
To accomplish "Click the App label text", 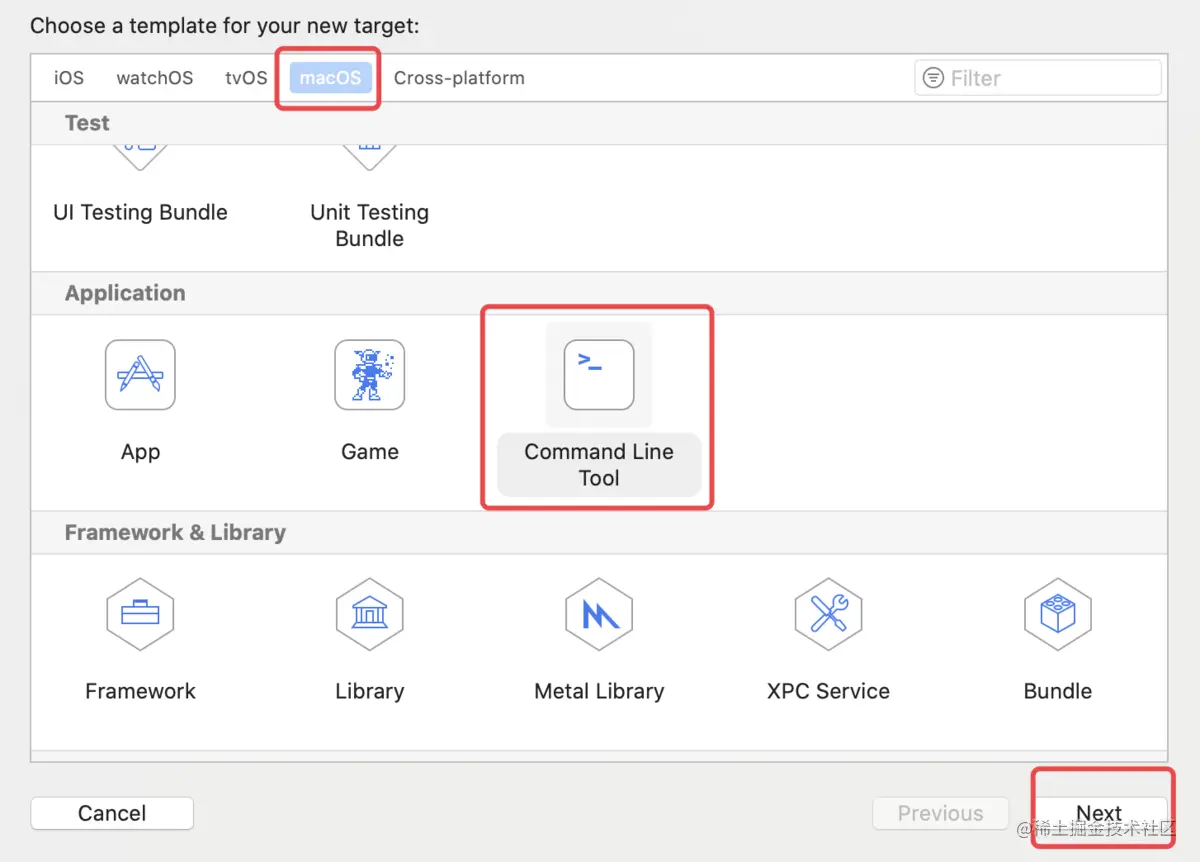I will pyautogui.click(x=140, y=452).
